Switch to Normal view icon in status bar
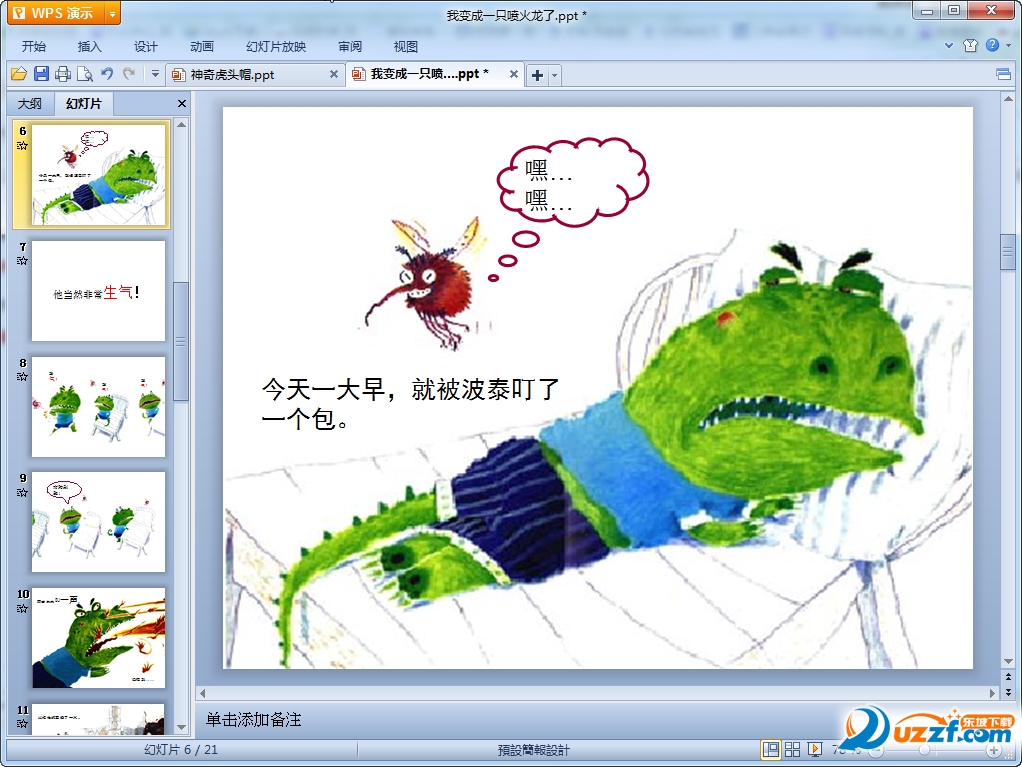 pos(770,749)
